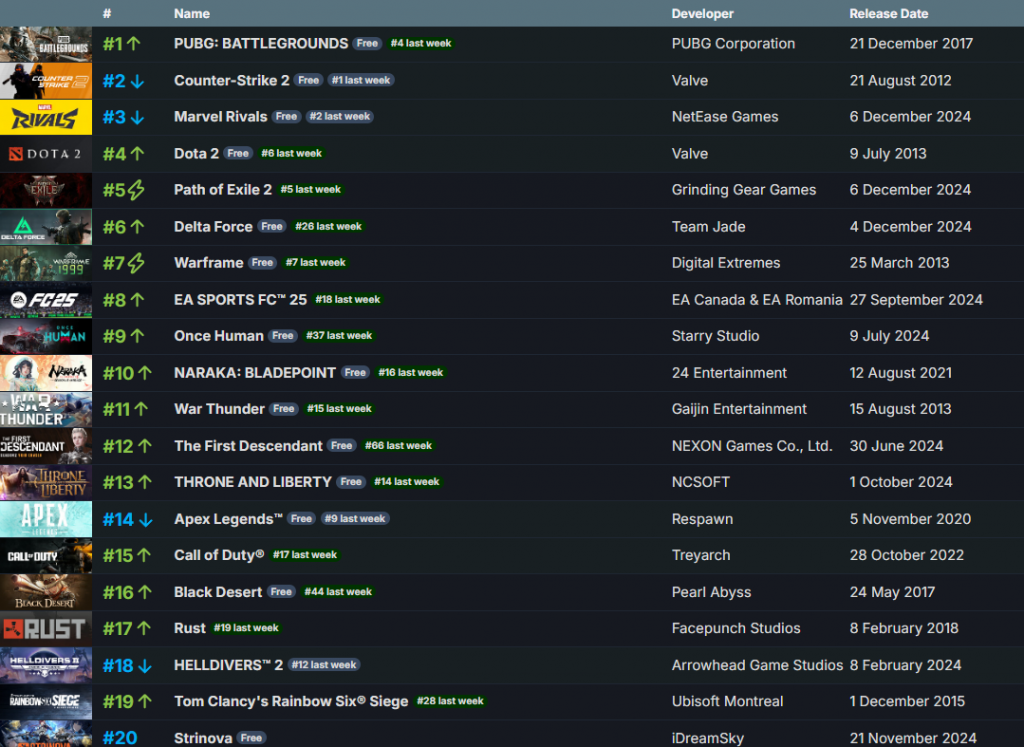
Task: Click the Counter-Strike 2 orange cover thumbnail
Action: pos(46,81)
